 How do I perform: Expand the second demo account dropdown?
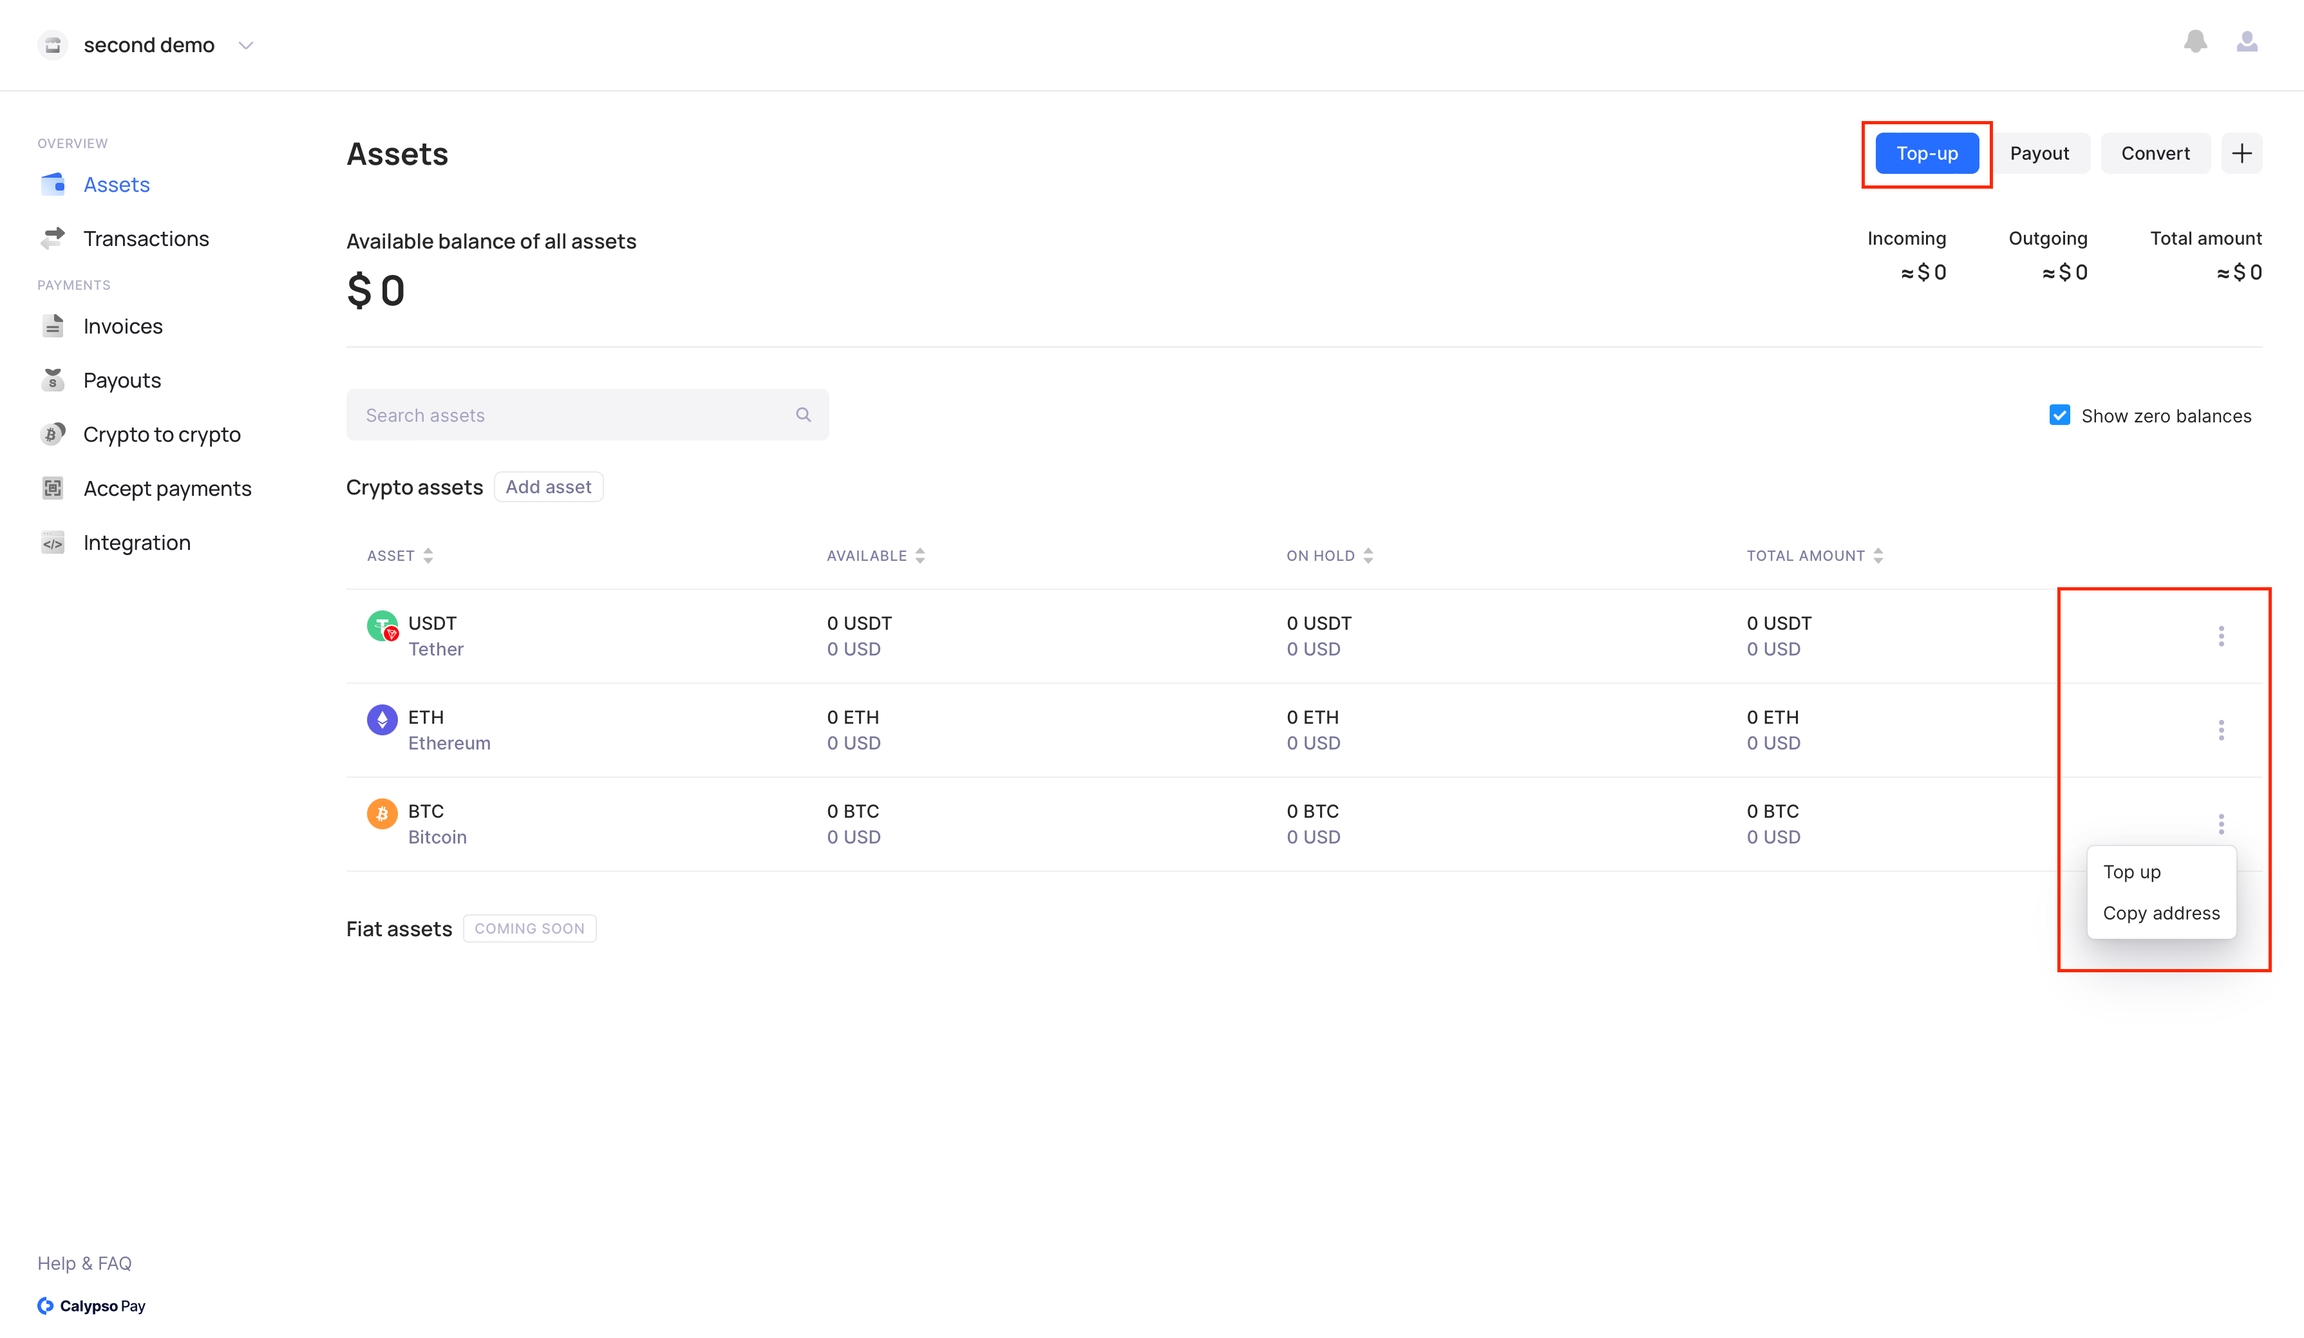click(x=245, y=45)
